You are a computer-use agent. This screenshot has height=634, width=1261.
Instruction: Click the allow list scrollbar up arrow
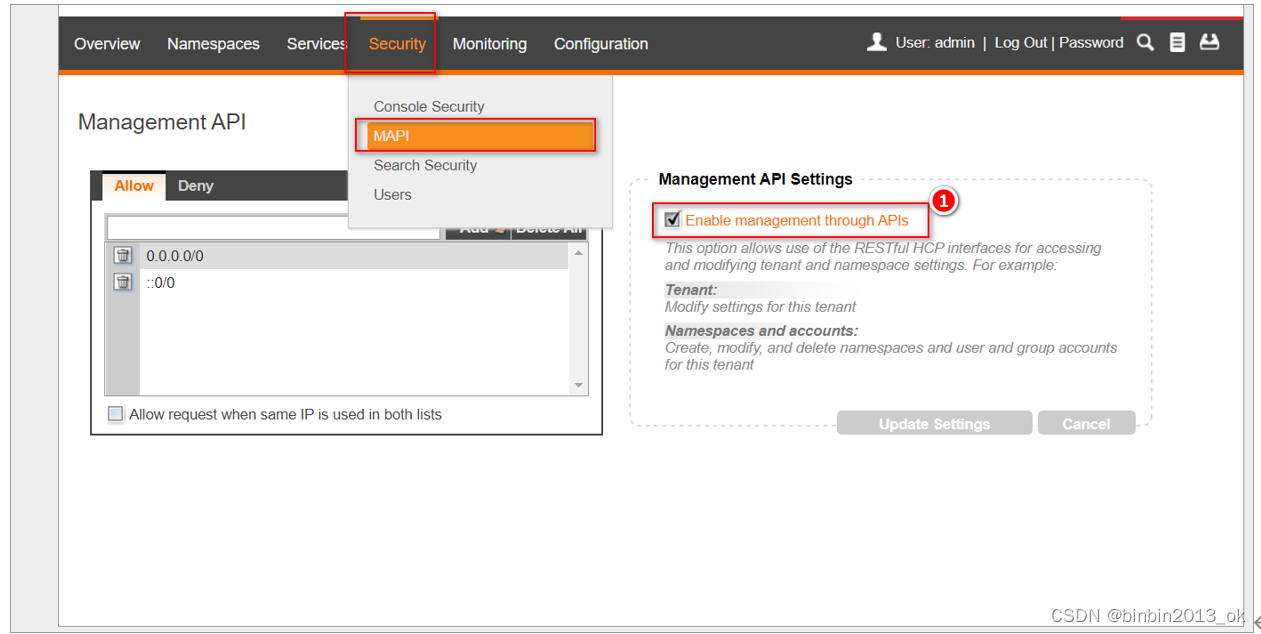[x=578, y=254]
